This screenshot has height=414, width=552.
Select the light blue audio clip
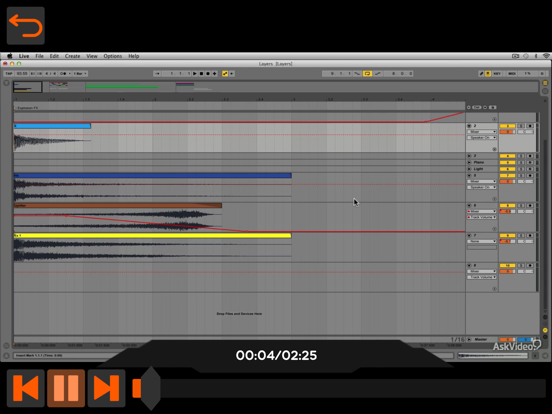pyautogui.click(x=52, y=126)
